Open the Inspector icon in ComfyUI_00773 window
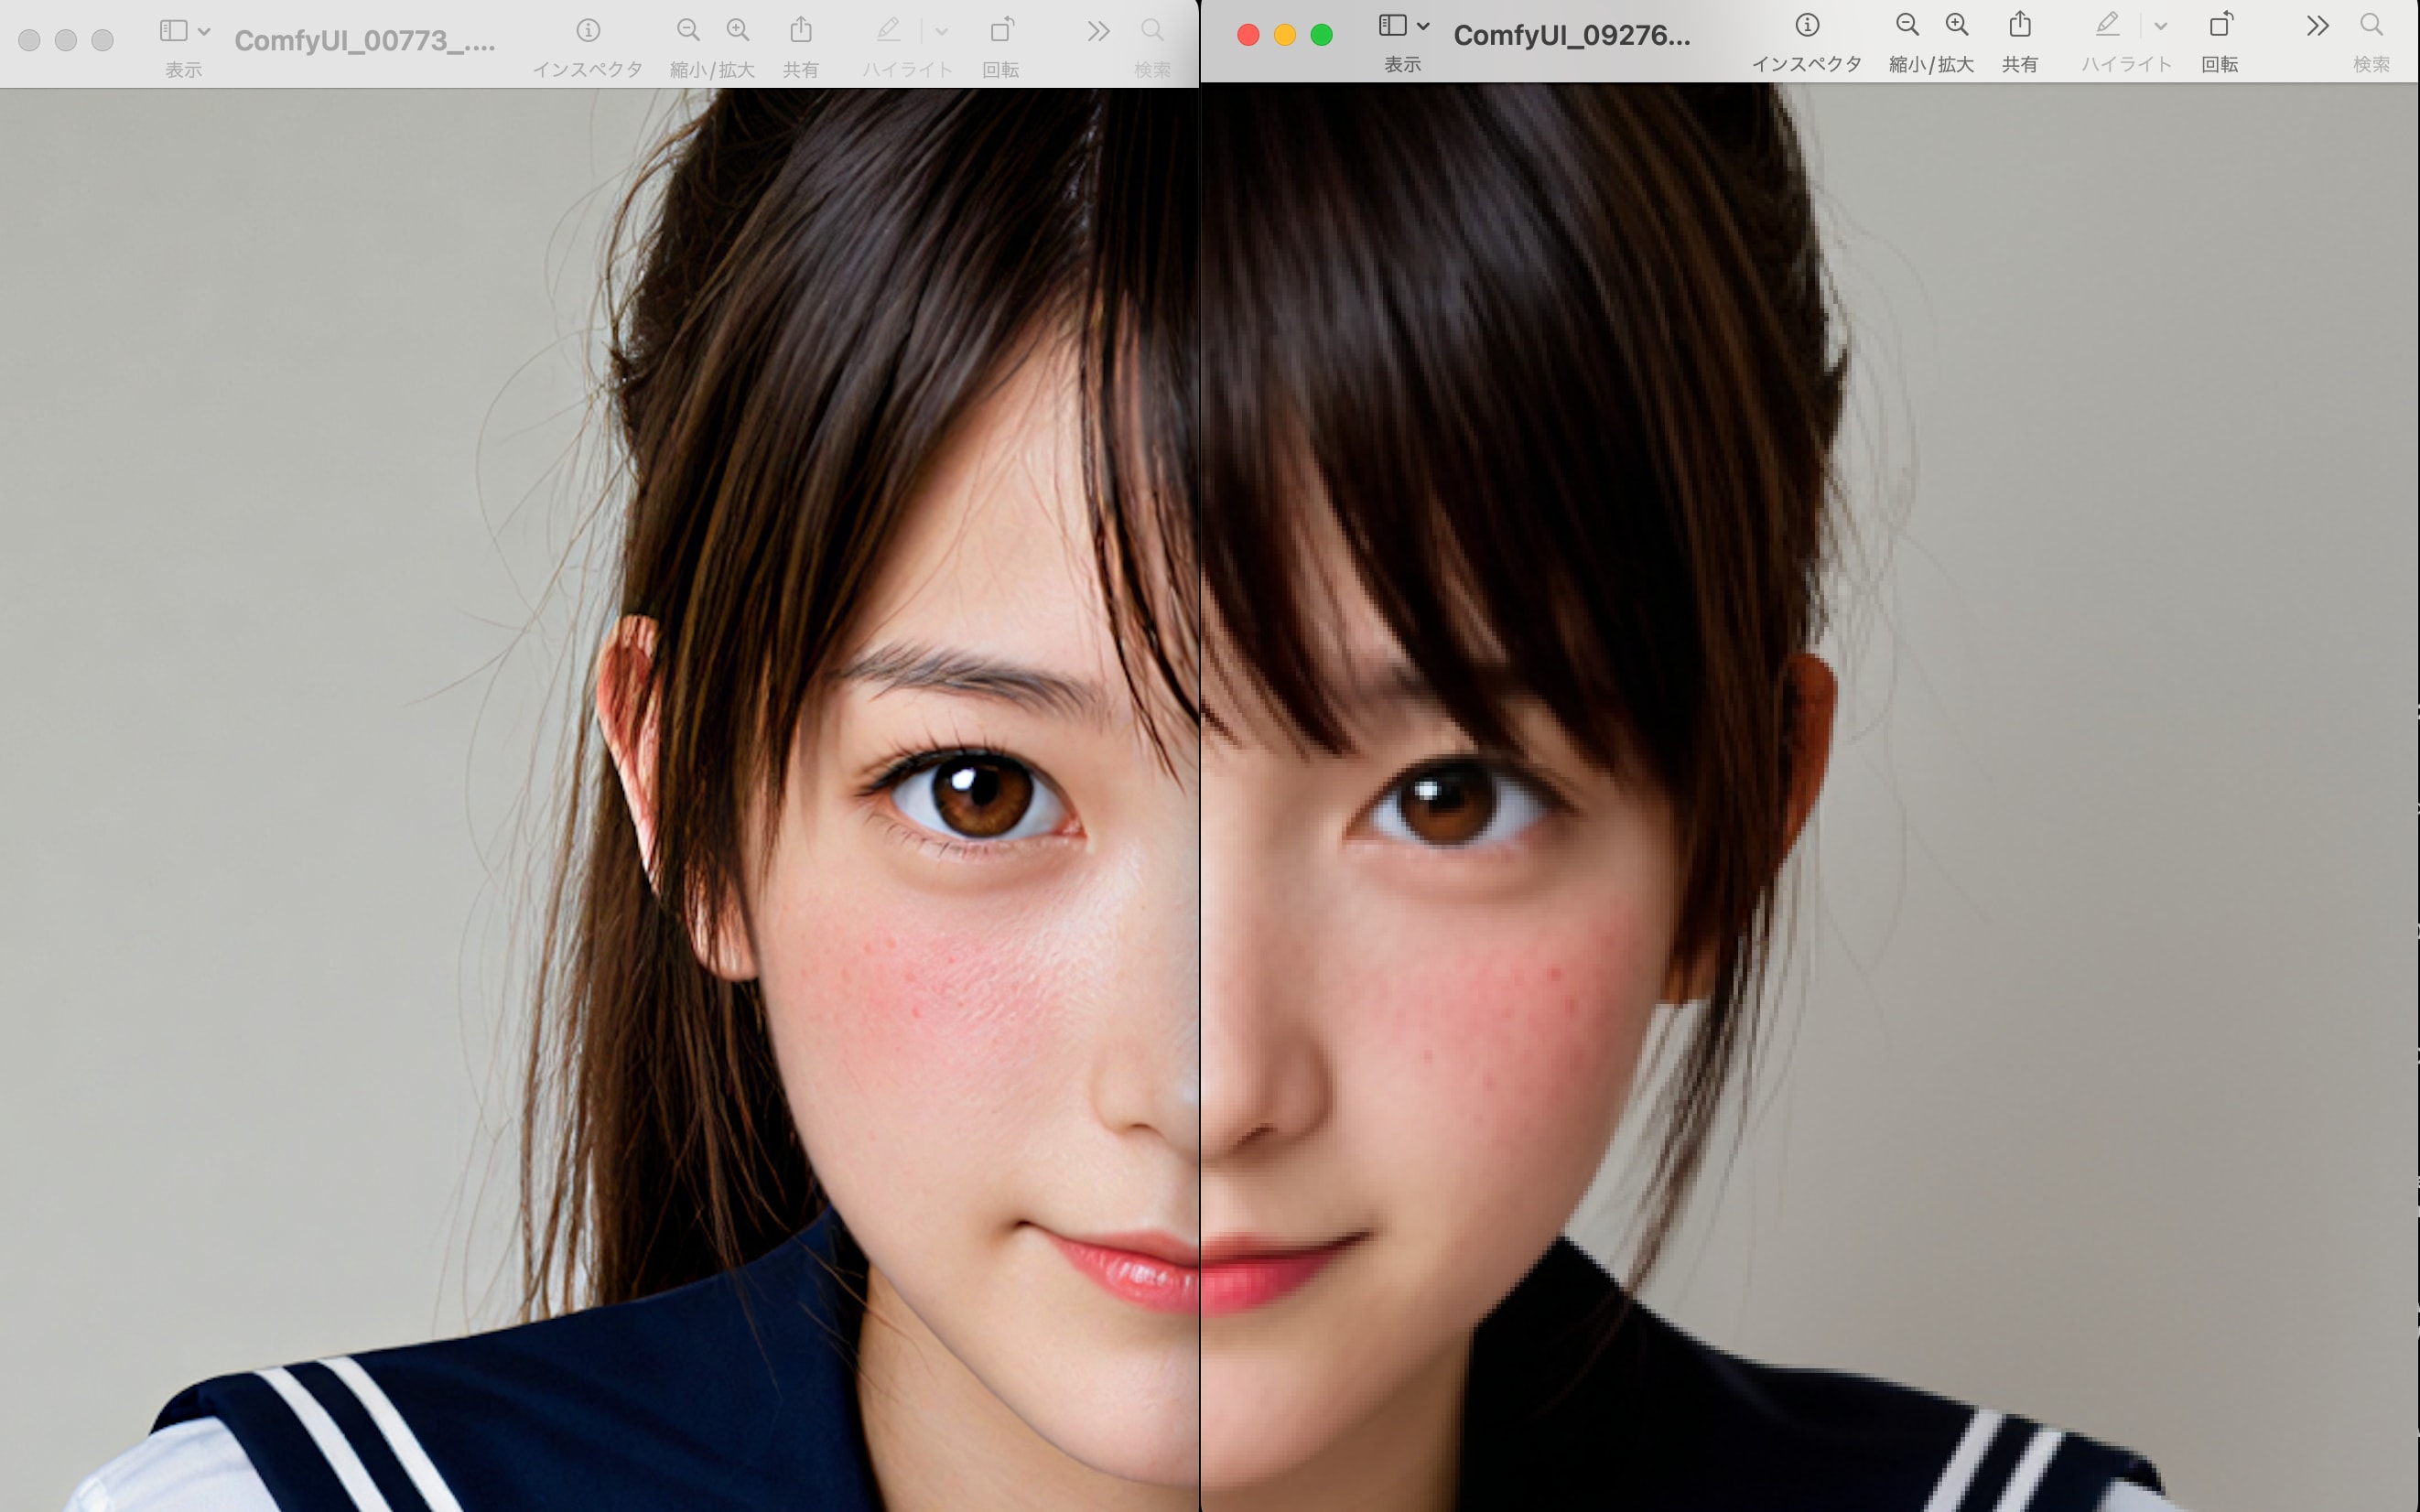2420x1512 pixels. pos(588,31)
